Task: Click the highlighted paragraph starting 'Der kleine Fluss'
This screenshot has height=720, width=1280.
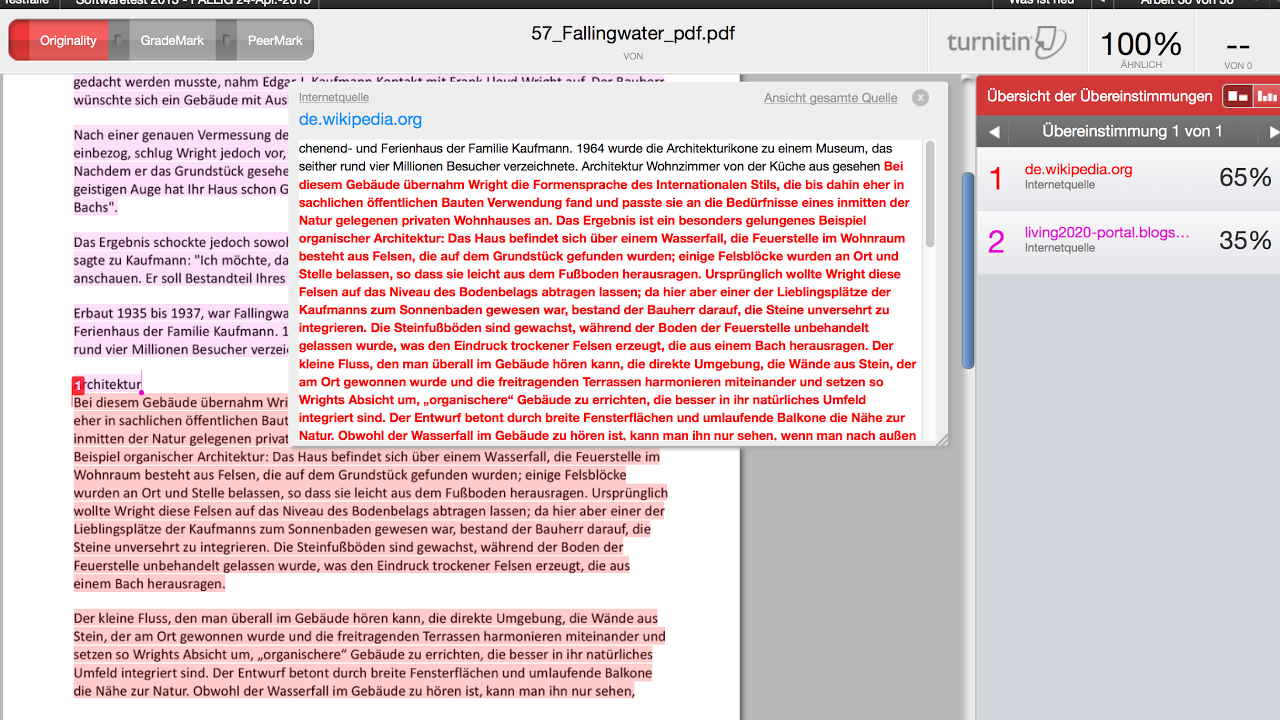Action: 369,654
